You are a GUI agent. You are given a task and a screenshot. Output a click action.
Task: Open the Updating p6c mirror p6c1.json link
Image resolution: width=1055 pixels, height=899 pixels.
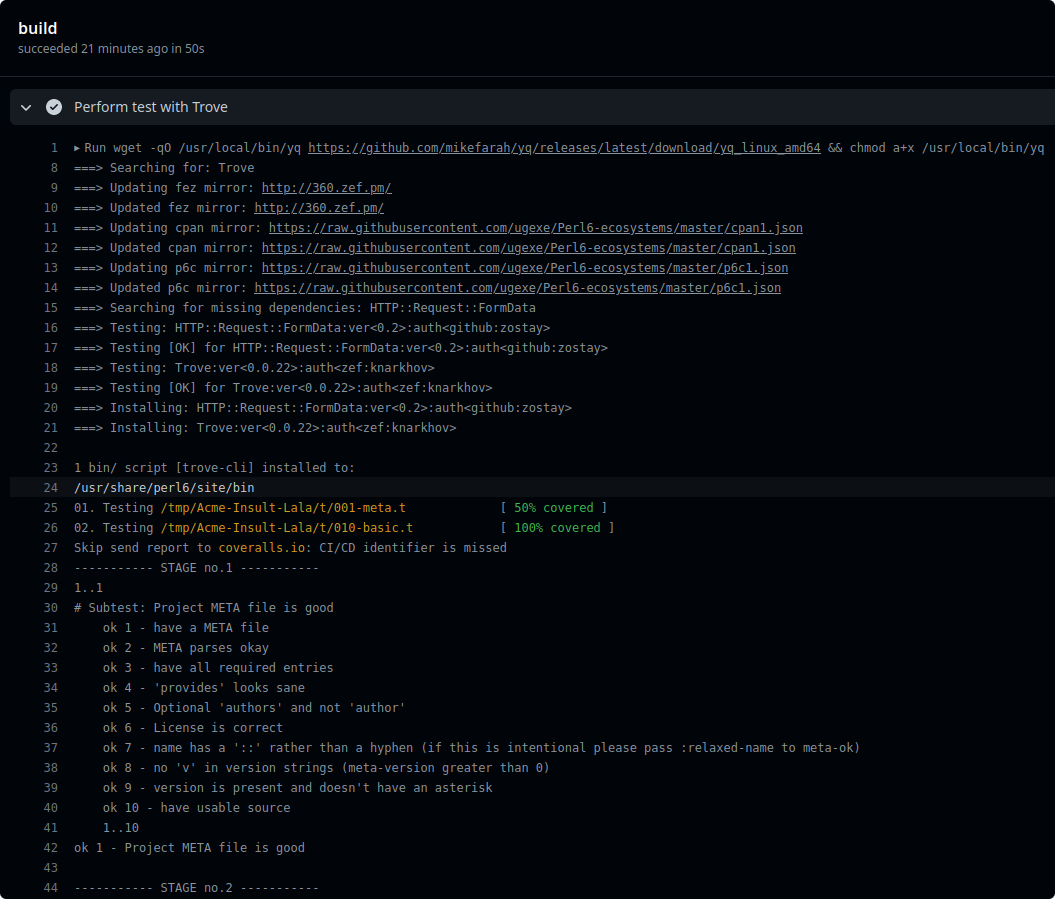524,268
